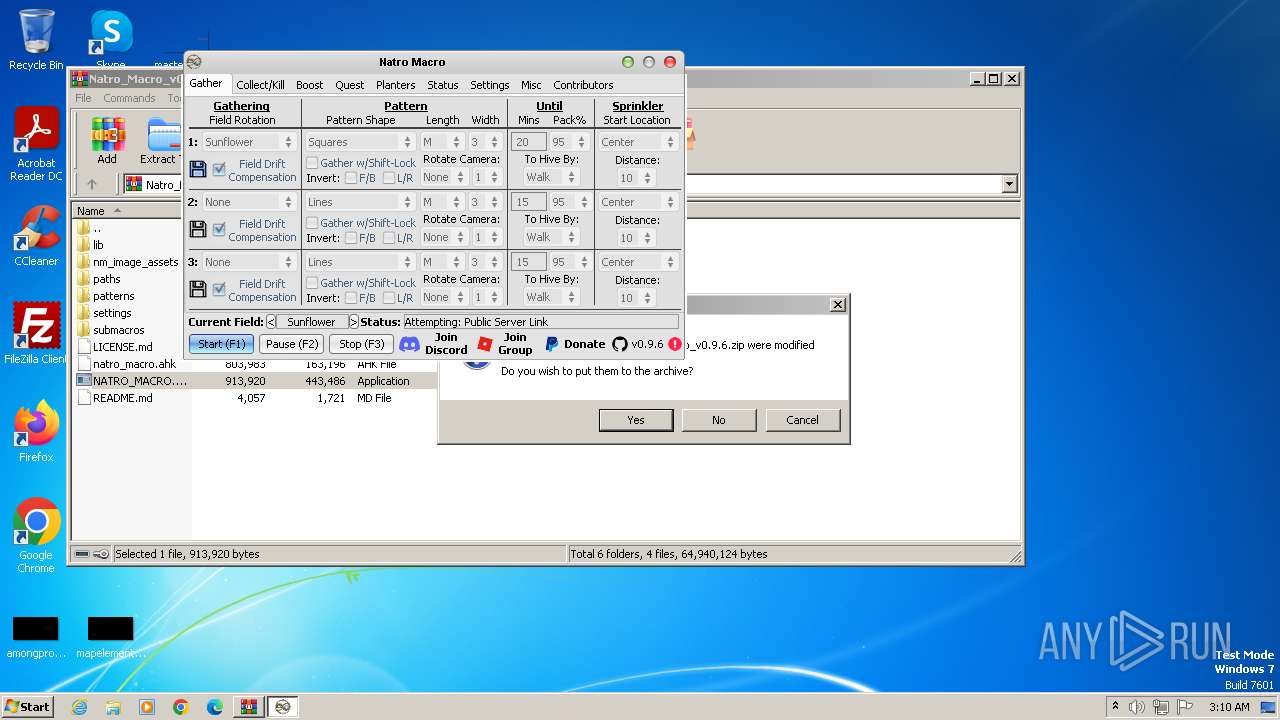Open field 1 sprinkler Center location dropdown
The image size is (1280, 720).
pos(638,142)
